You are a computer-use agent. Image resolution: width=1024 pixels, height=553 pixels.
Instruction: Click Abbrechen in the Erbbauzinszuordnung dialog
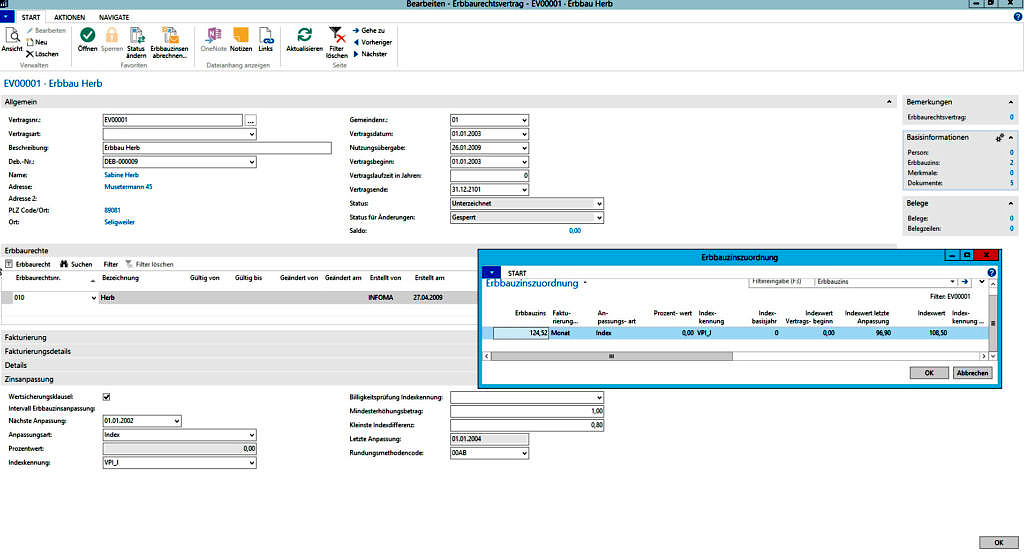tap(971, 373)
